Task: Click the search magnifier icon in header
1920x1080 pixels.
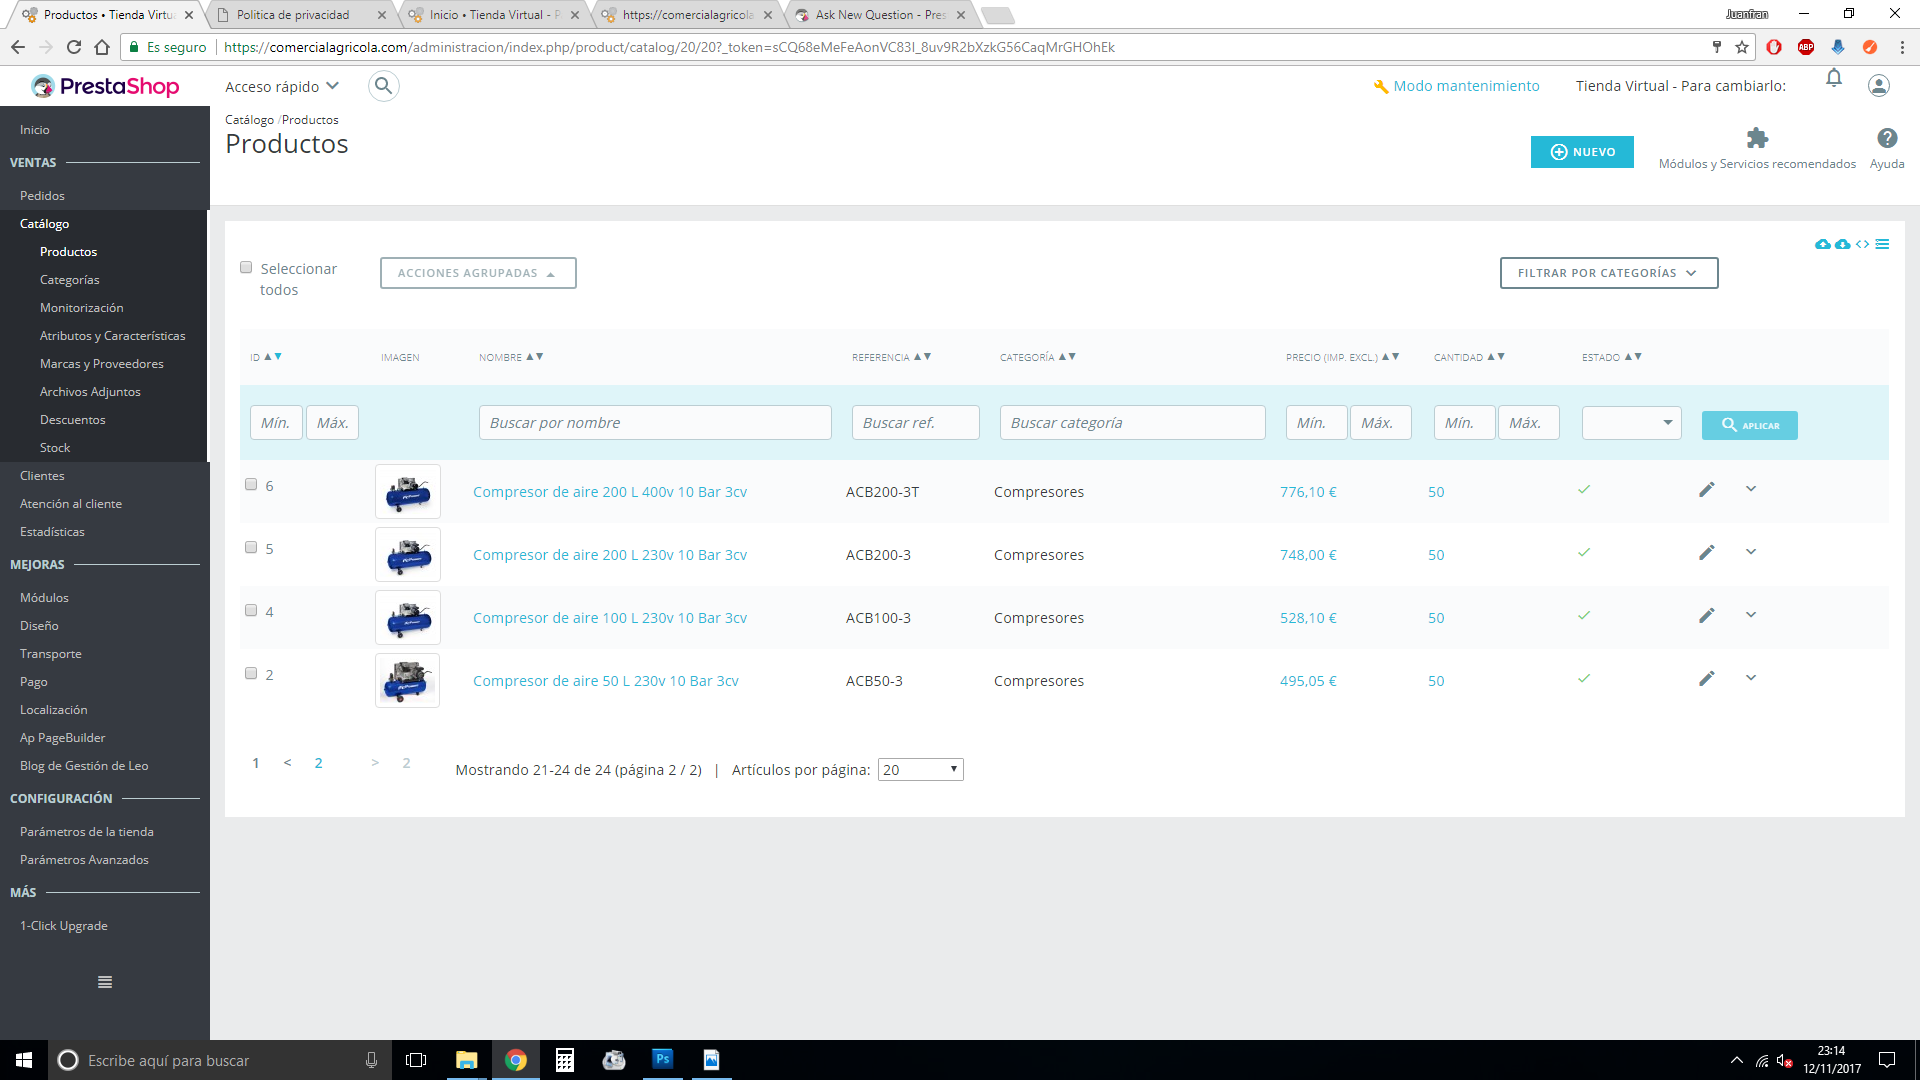Action: (x=383, y=86)
